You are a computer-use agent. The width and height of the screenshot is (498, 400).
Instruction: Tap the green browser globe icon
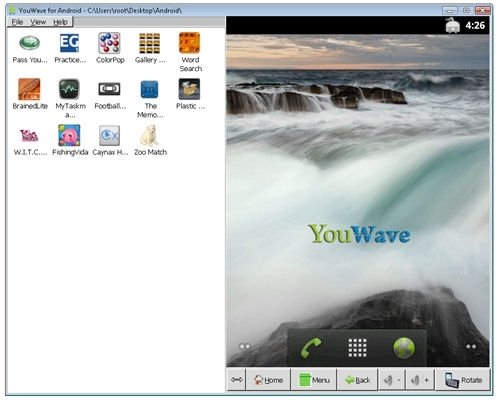tap(404, 348)
